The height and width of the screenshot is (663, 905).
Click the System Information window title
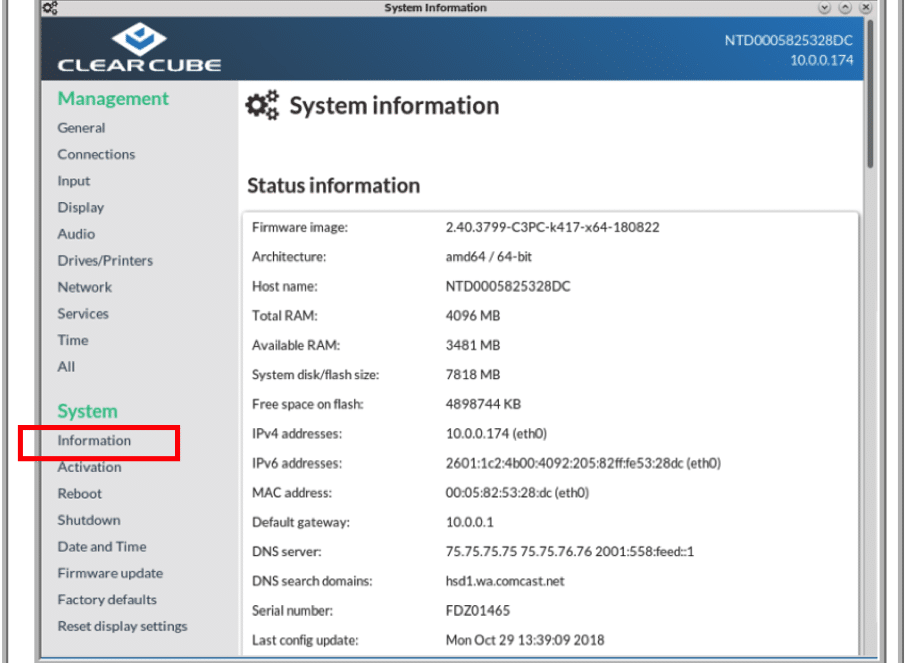point(436,8)
